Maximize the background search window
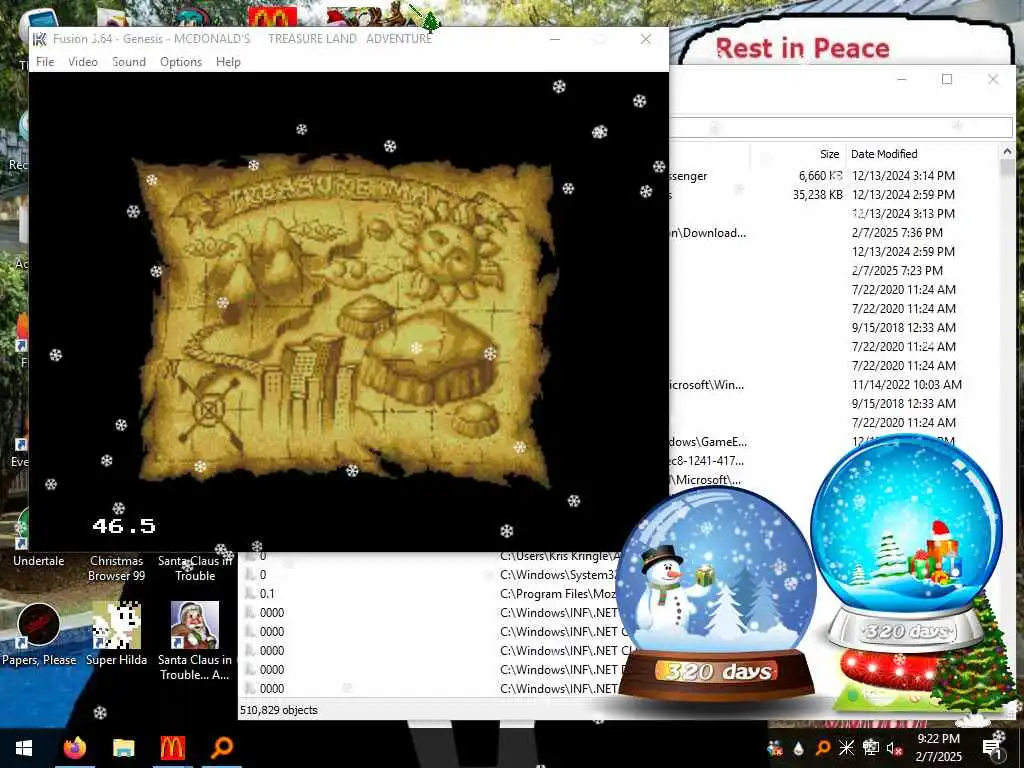Viewport: 1024px width, 768px height. [947, 79]
